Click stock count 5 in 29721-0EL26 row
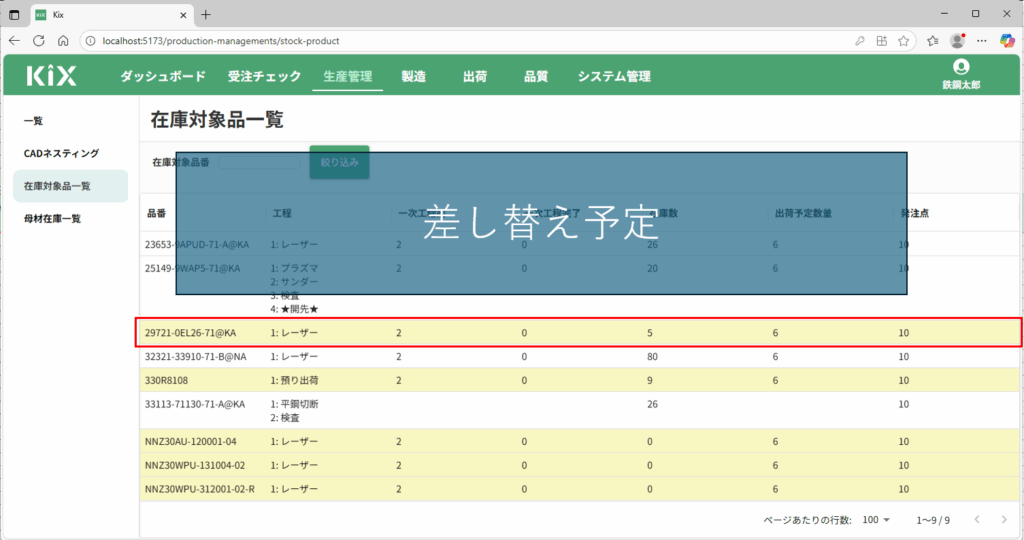The image size is (1024, 540). click(x=650, y=333)
